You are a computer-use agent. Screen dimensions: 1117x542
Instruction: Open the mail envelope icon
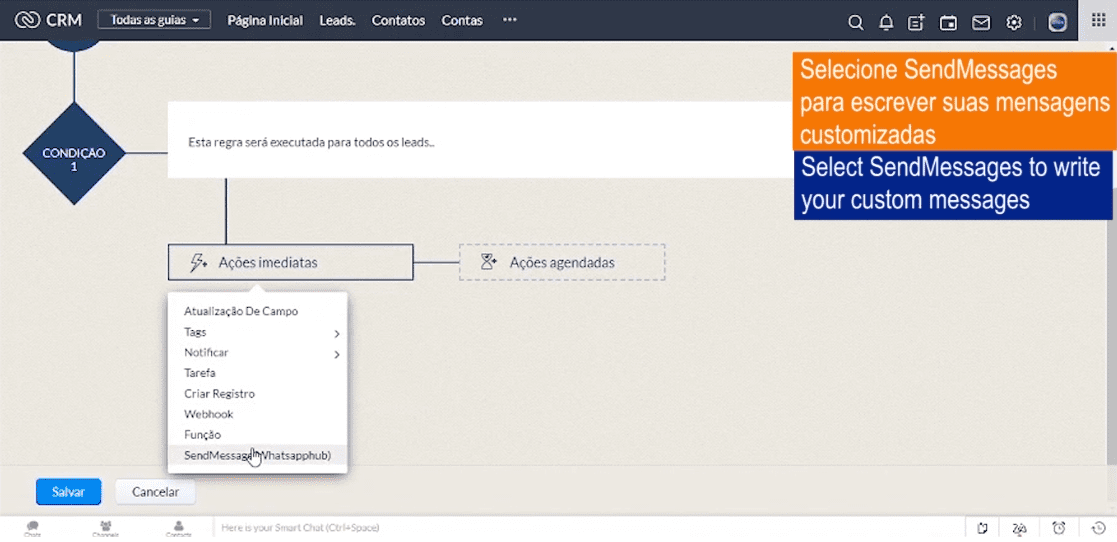pyautogui.click(x=981, y=22)
